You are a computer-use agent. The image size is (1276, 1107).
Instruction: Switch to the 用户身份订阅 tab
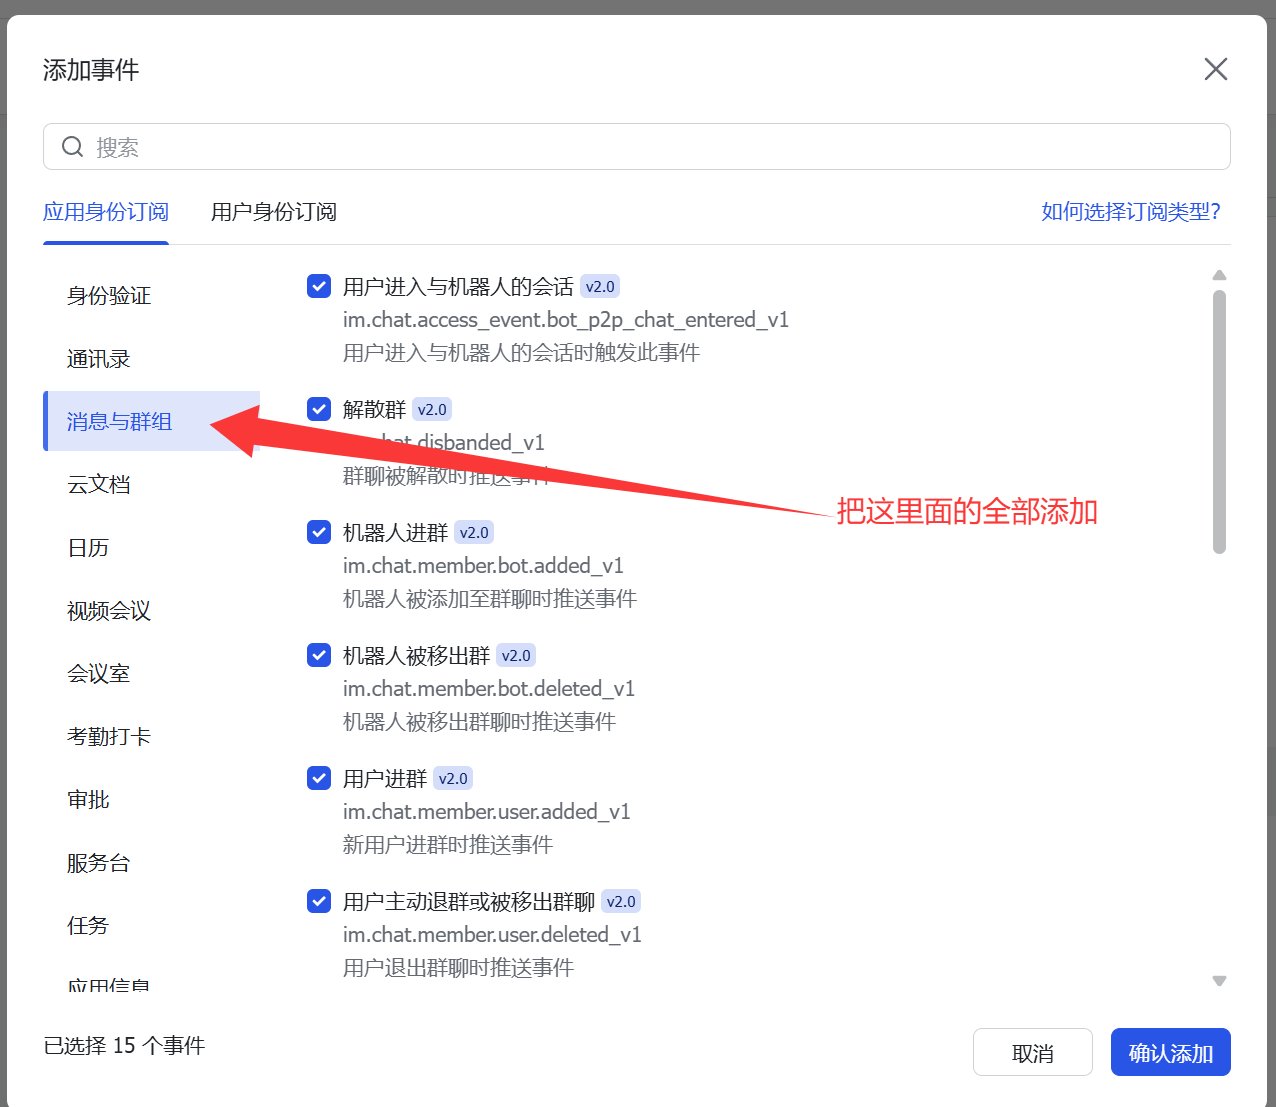coord(273,212)
